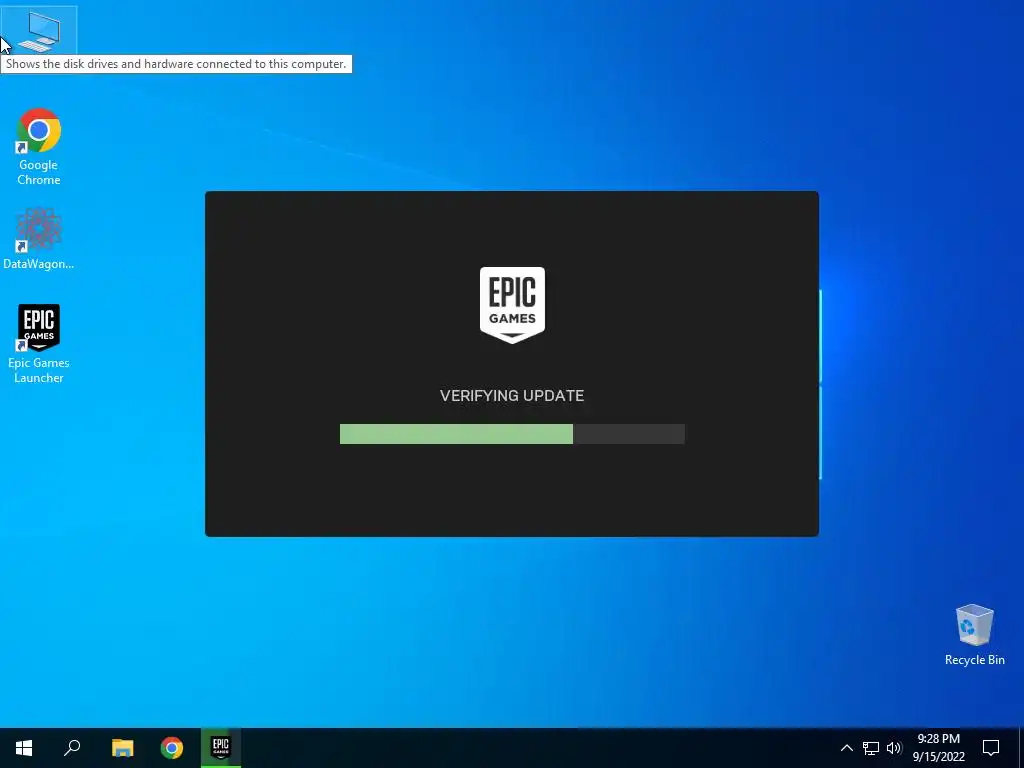Open the Action Center notifications icon
The image size is (1024, 768).
point(991,748)
